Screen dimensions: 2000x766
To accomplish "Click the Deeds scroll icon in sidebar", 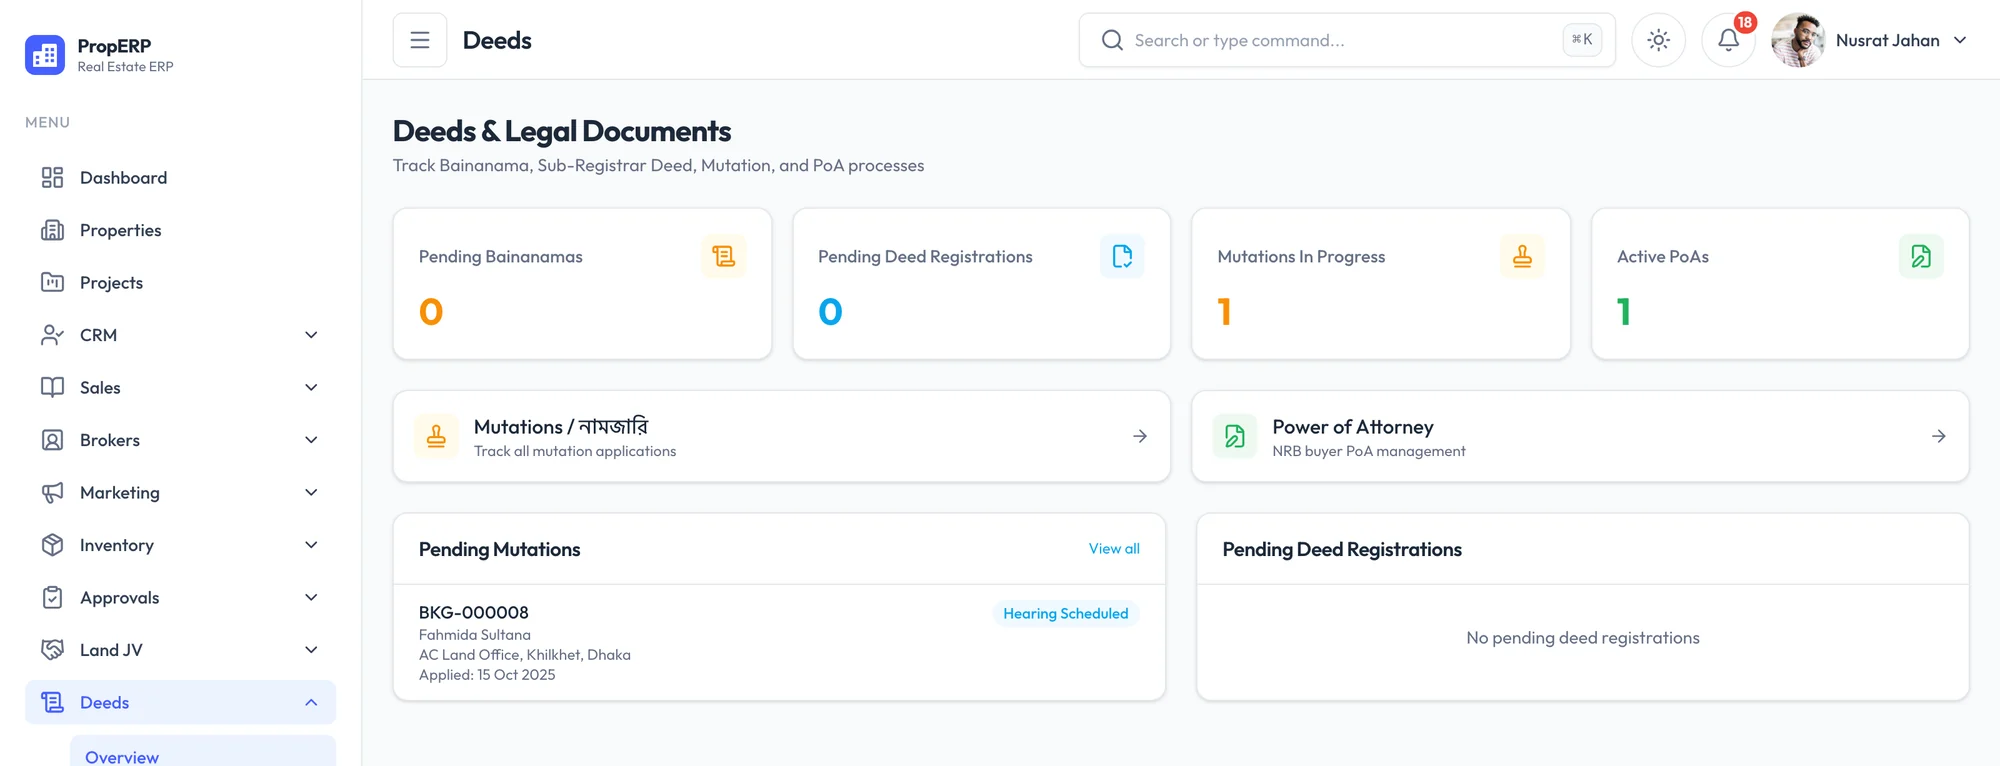I will (52, 702).
